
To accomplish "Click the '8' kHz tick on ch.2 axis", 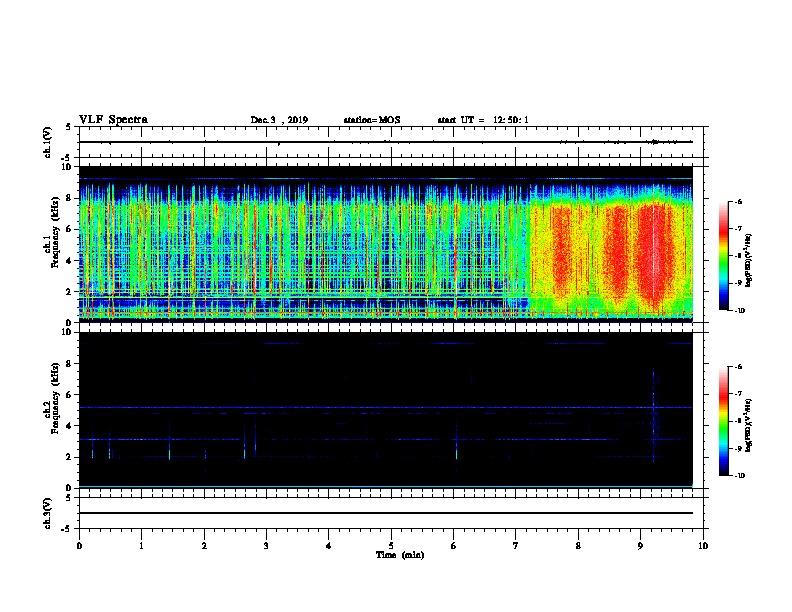I will (70, 364).
